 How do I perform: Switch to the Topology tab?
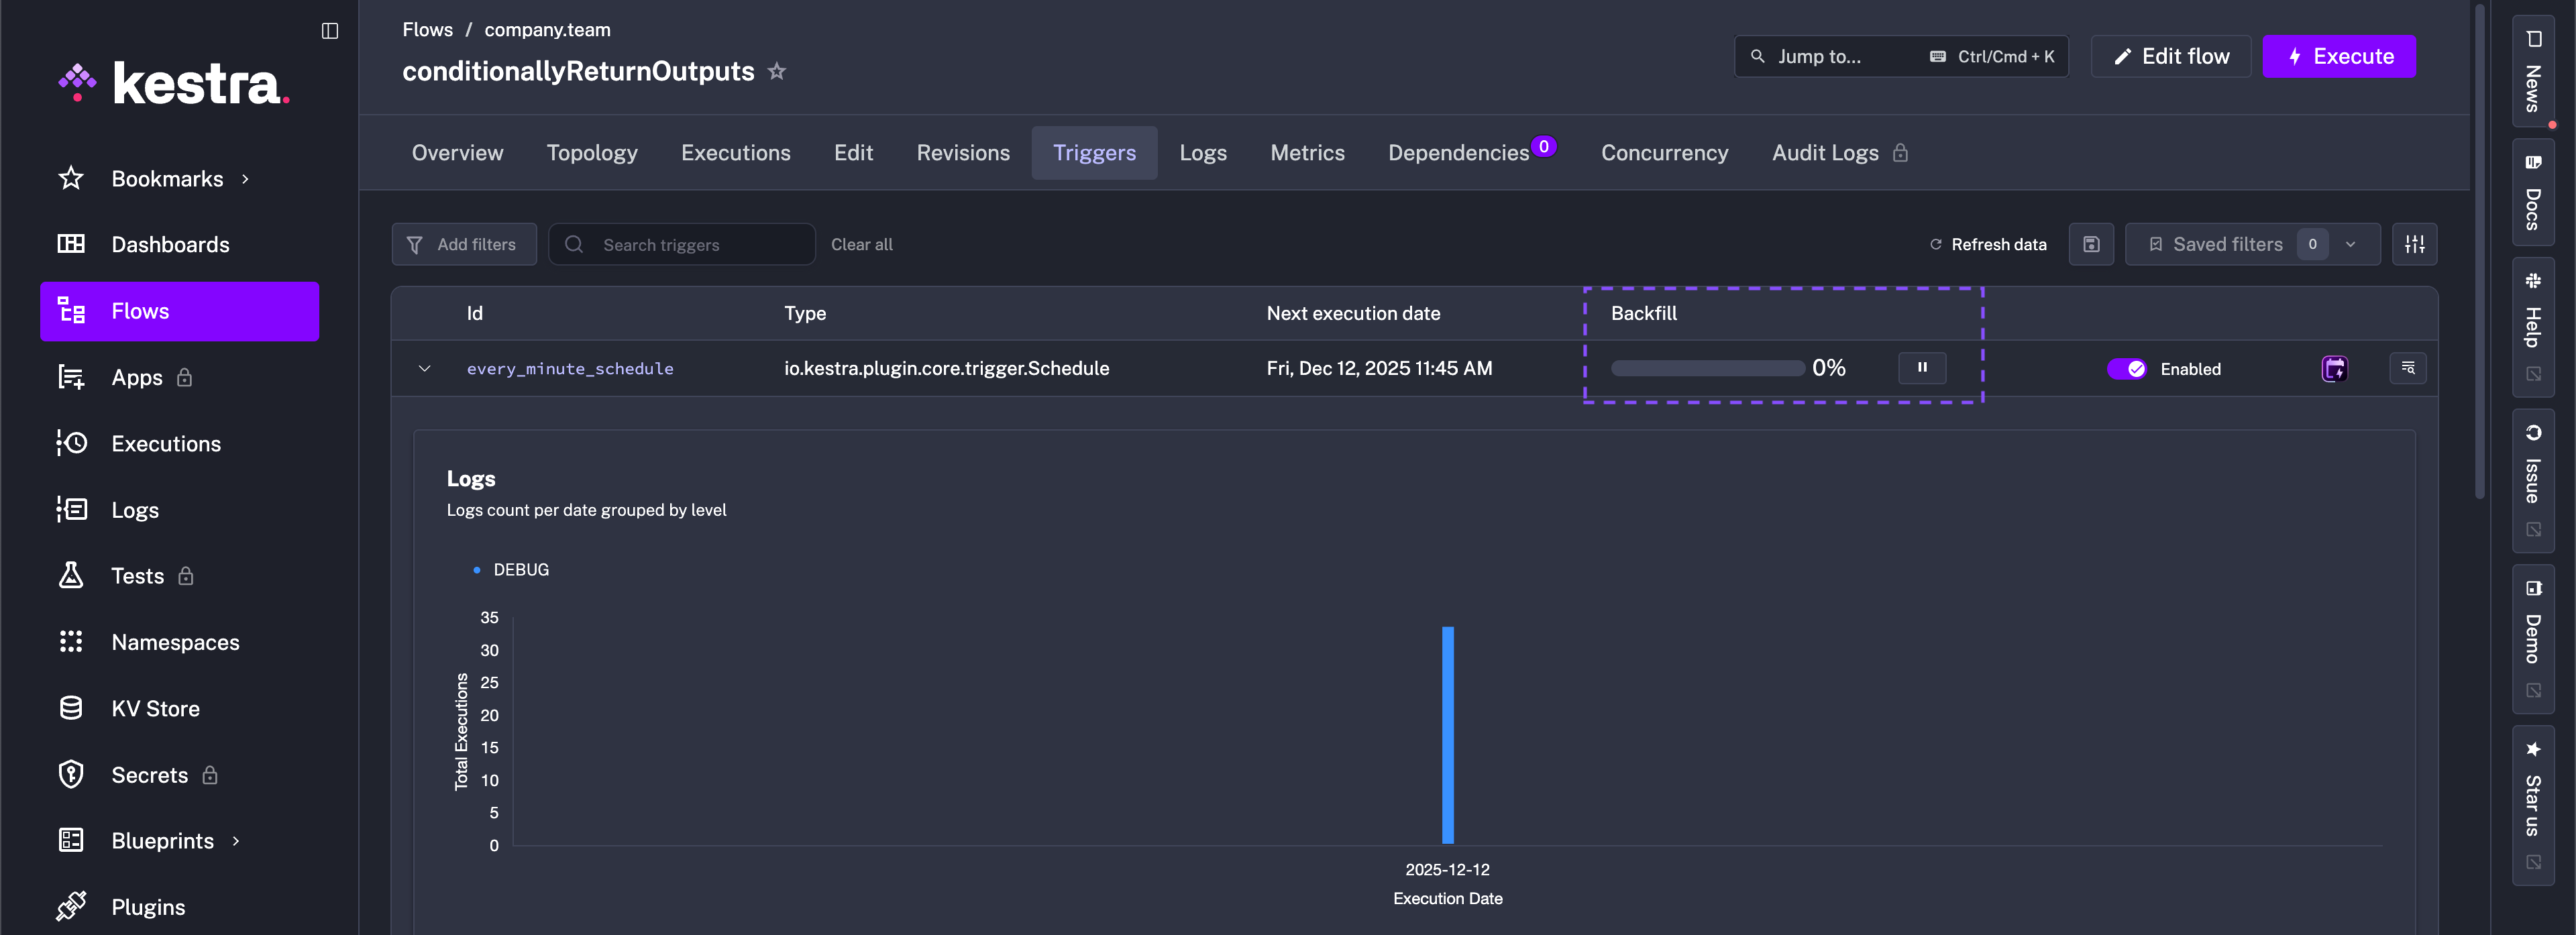592,153
